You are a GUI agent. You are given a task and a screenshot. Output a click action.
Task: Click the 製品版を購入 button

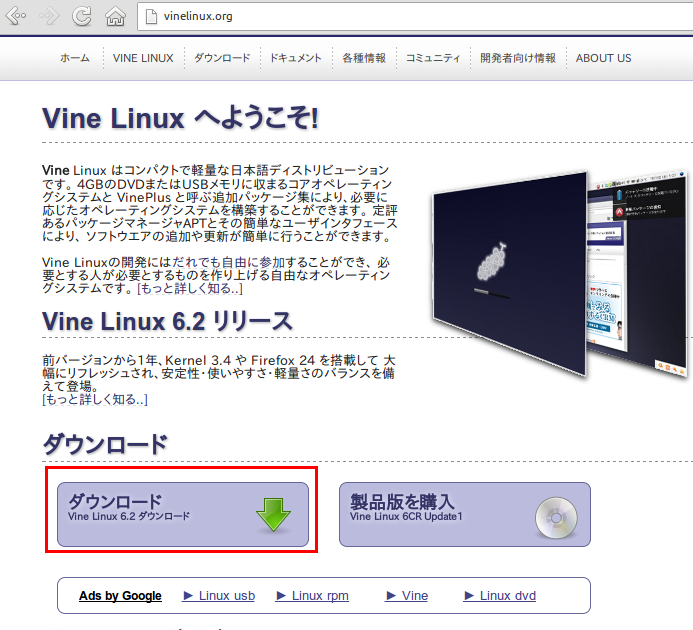[465, 514]
